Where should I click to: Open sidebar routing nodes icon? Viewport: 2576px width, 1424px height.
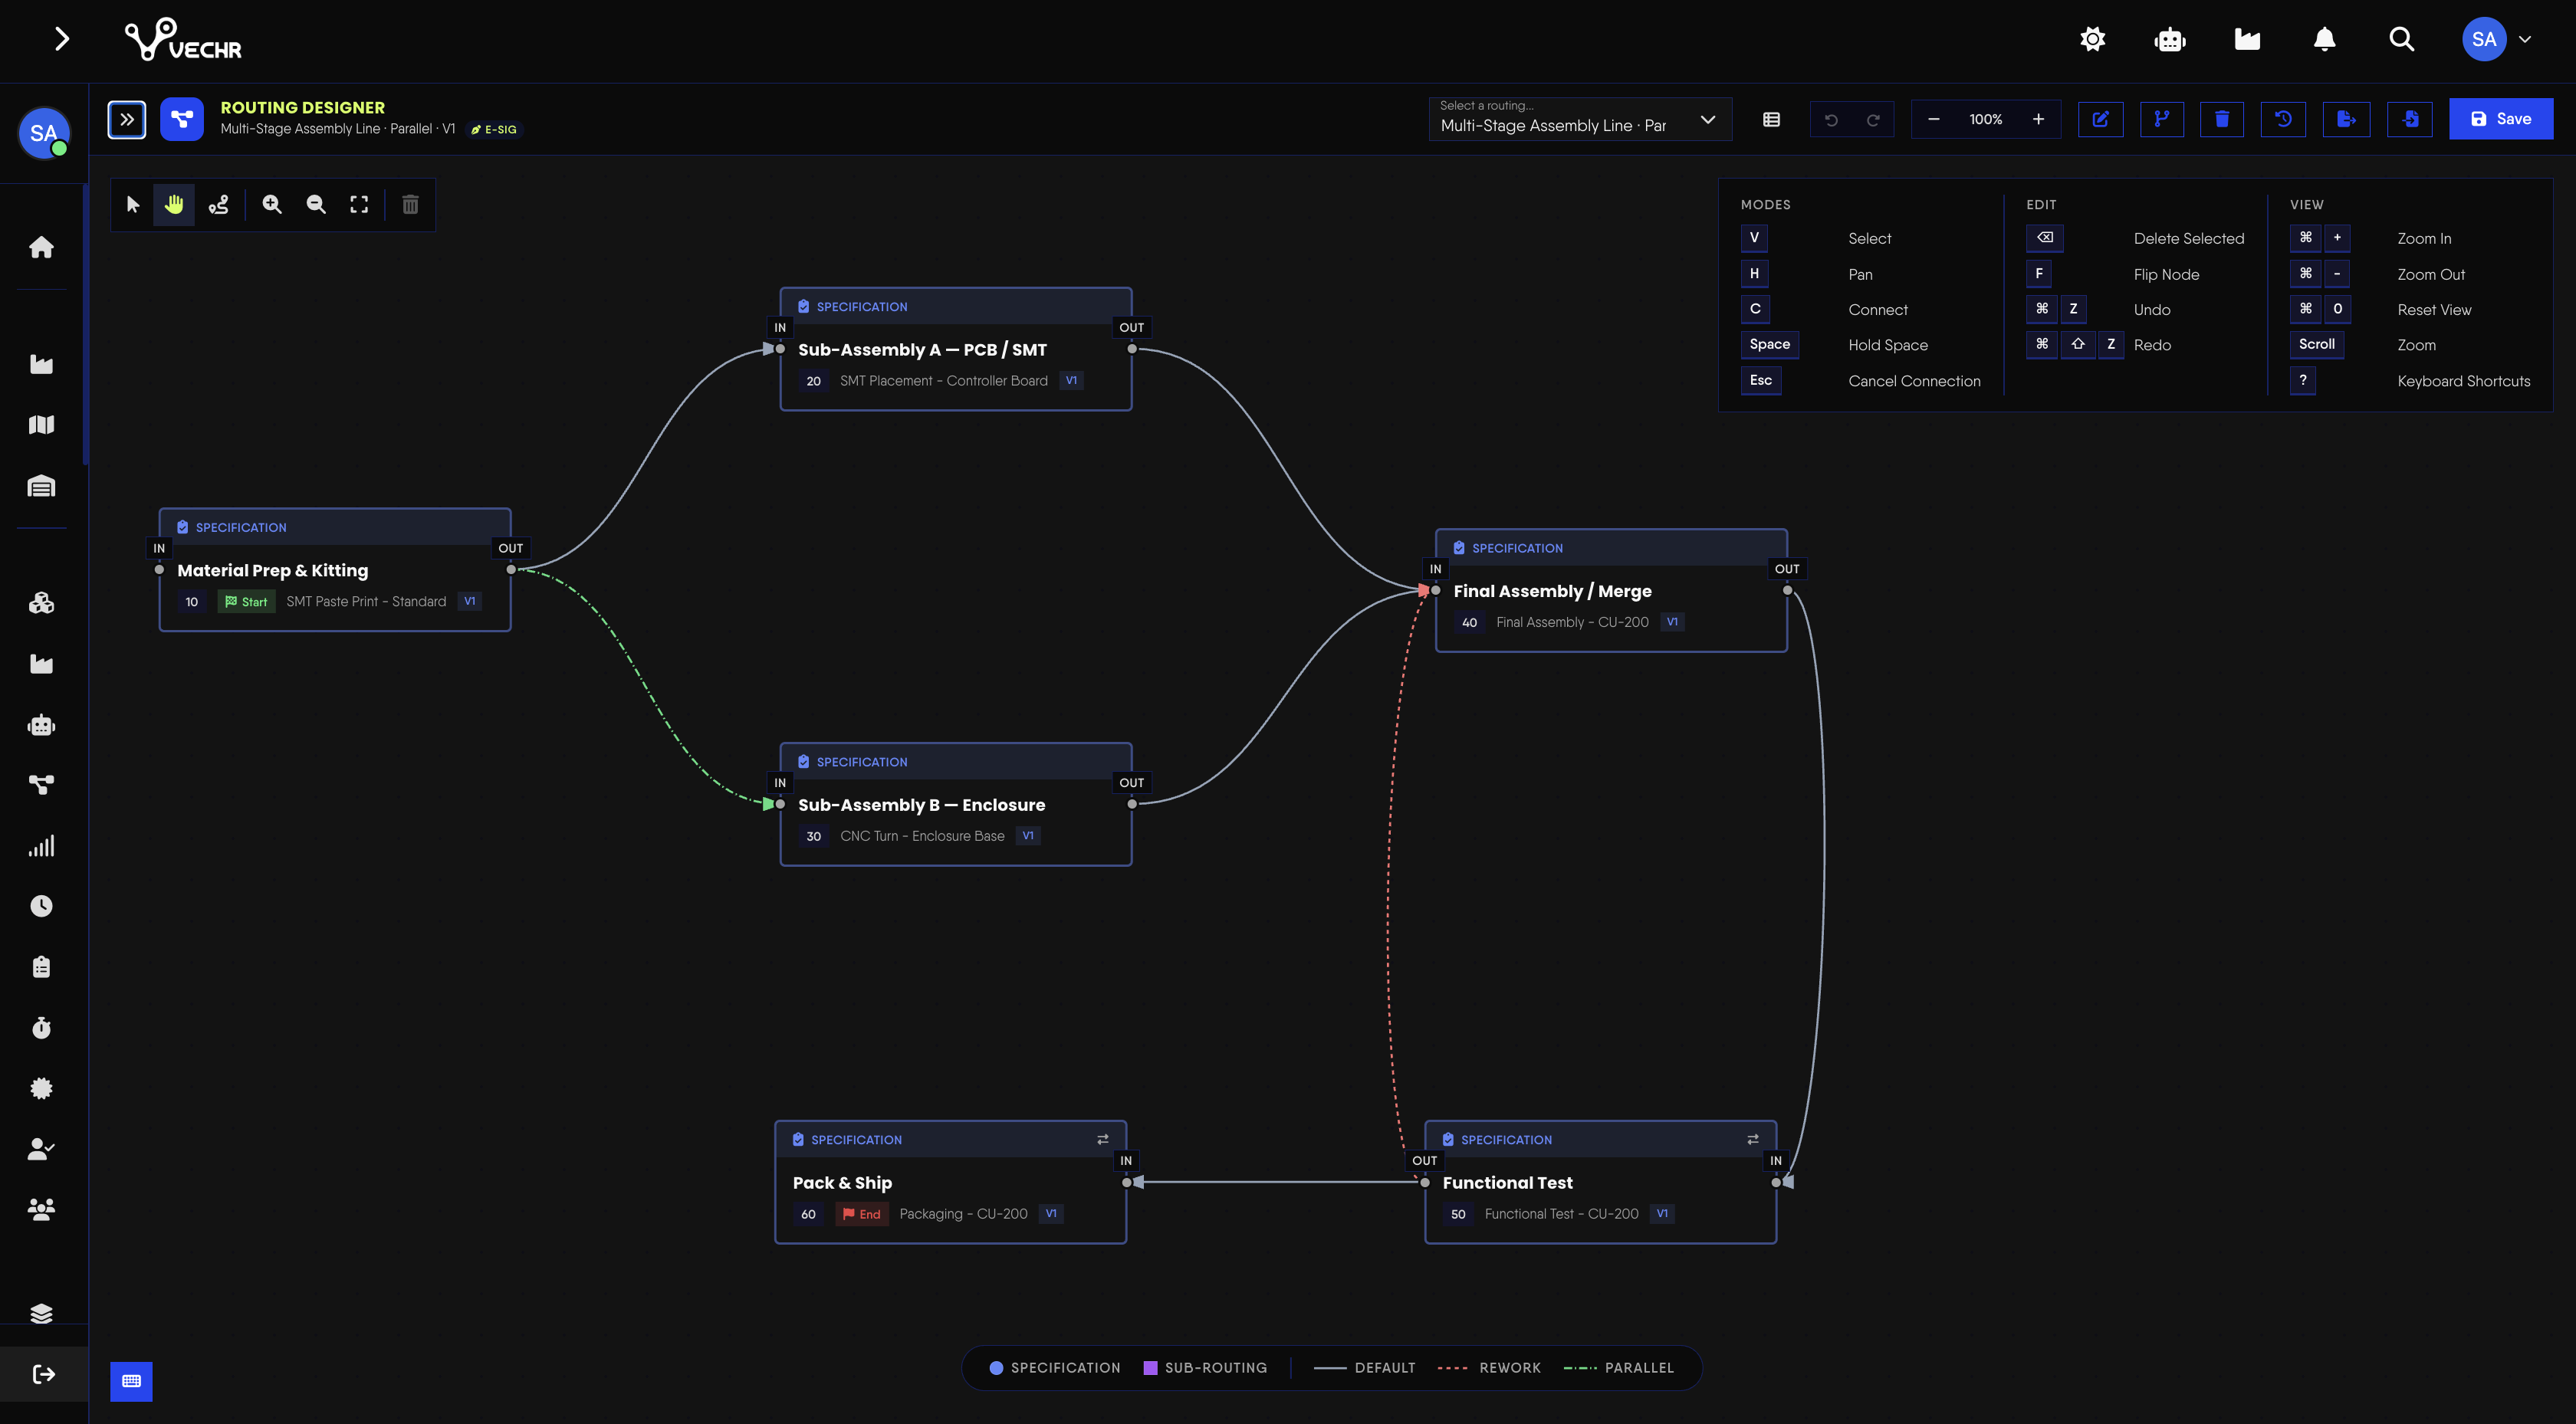(41, 785)
